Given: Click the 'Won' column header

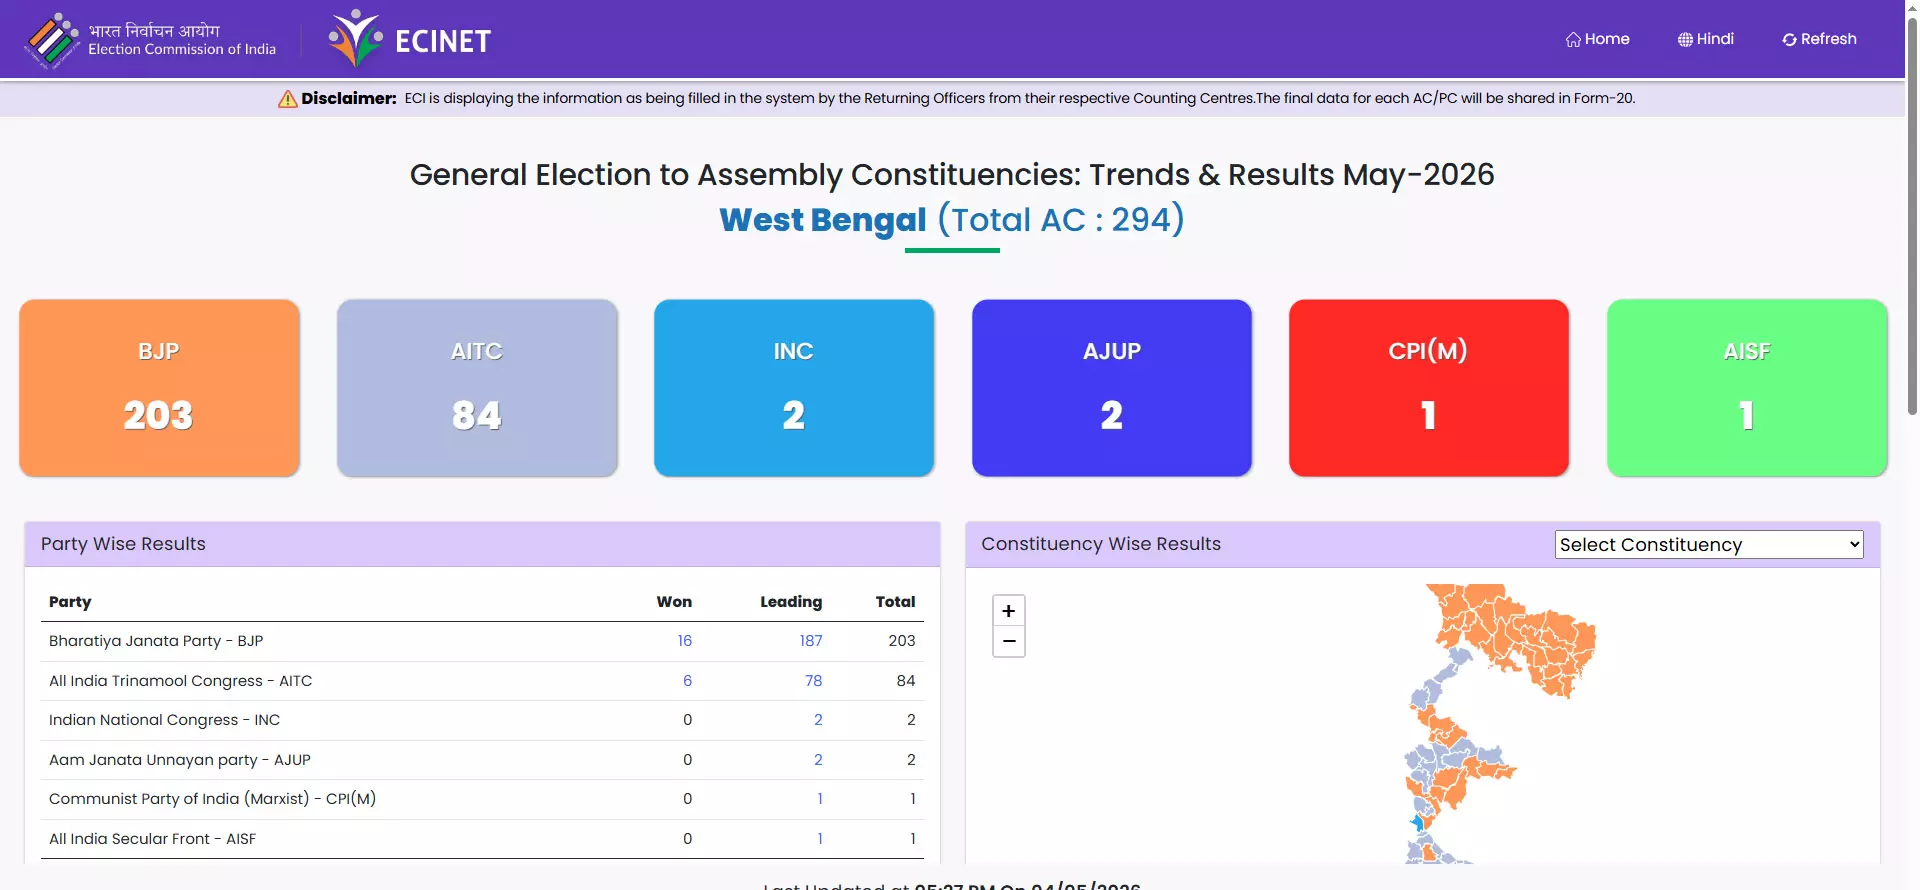Looking at the screenshot, I should click(x=674, y=602).
